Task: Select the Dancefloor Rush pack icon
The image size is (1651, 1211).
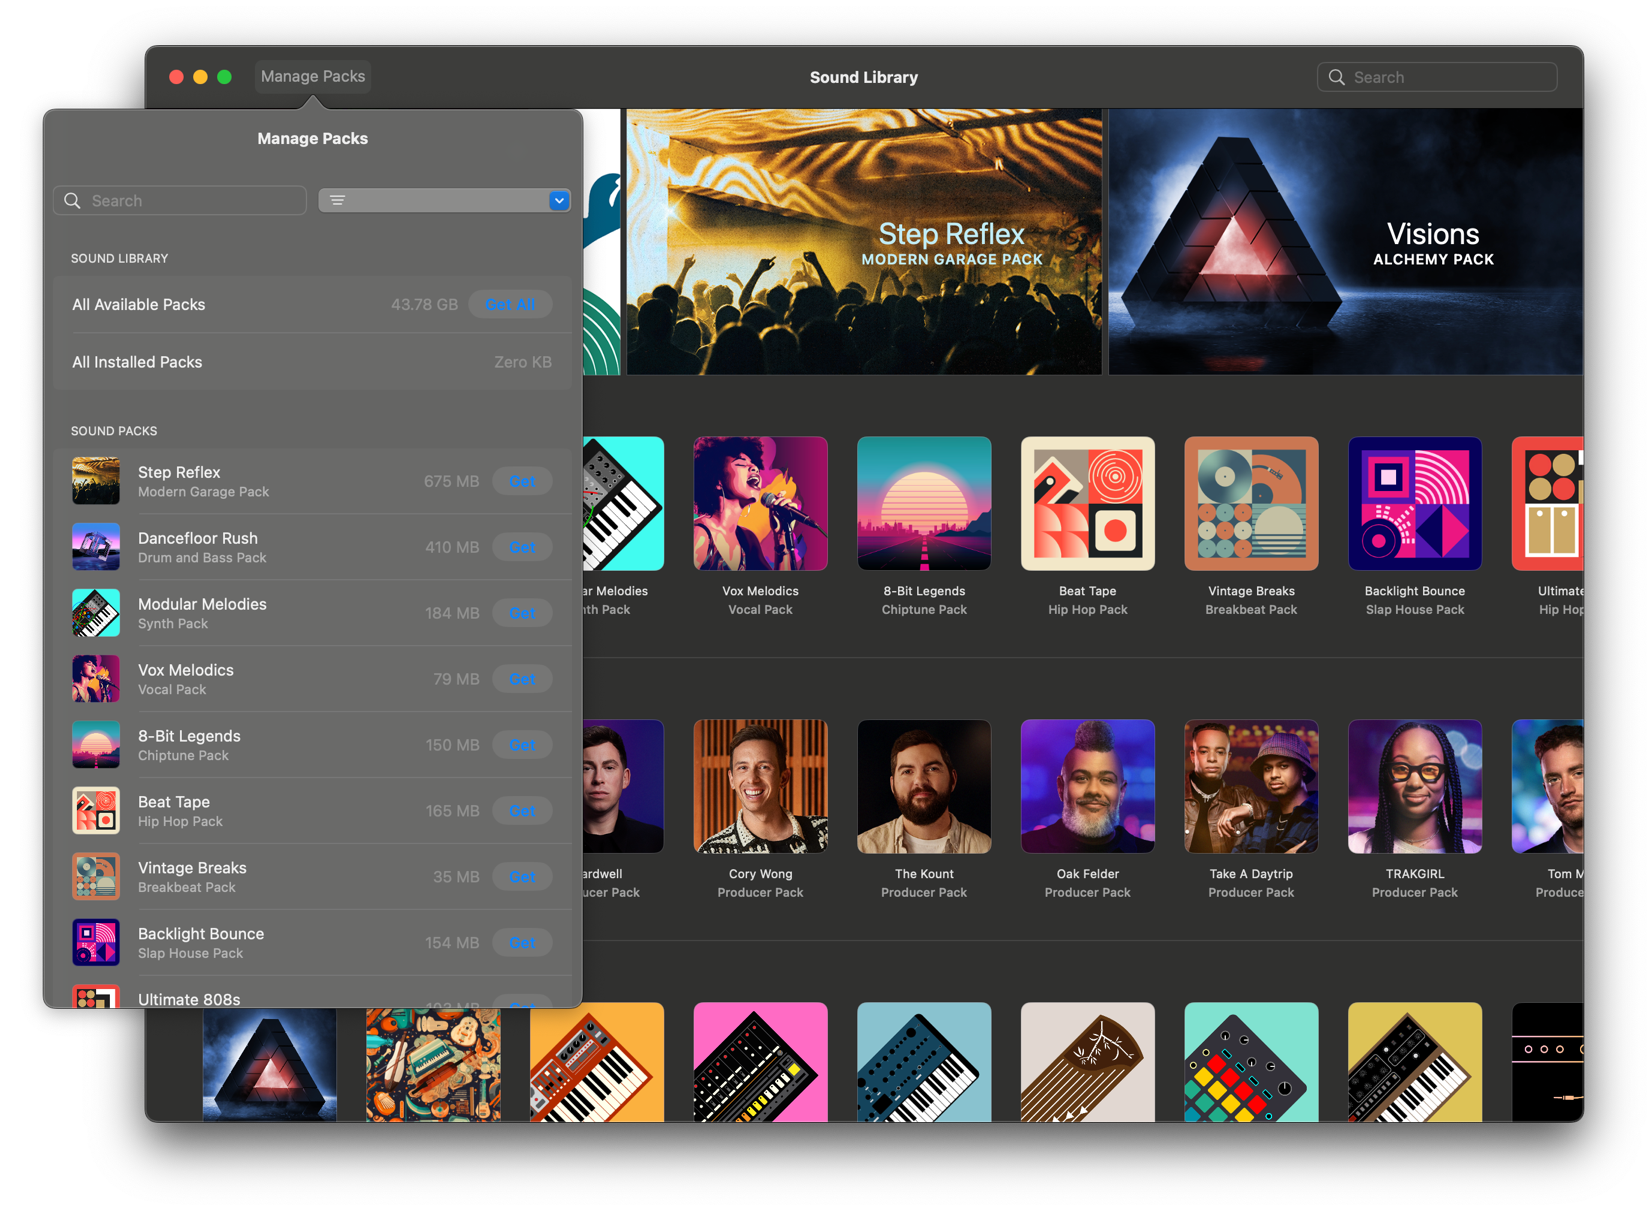Action: point(96,547)
